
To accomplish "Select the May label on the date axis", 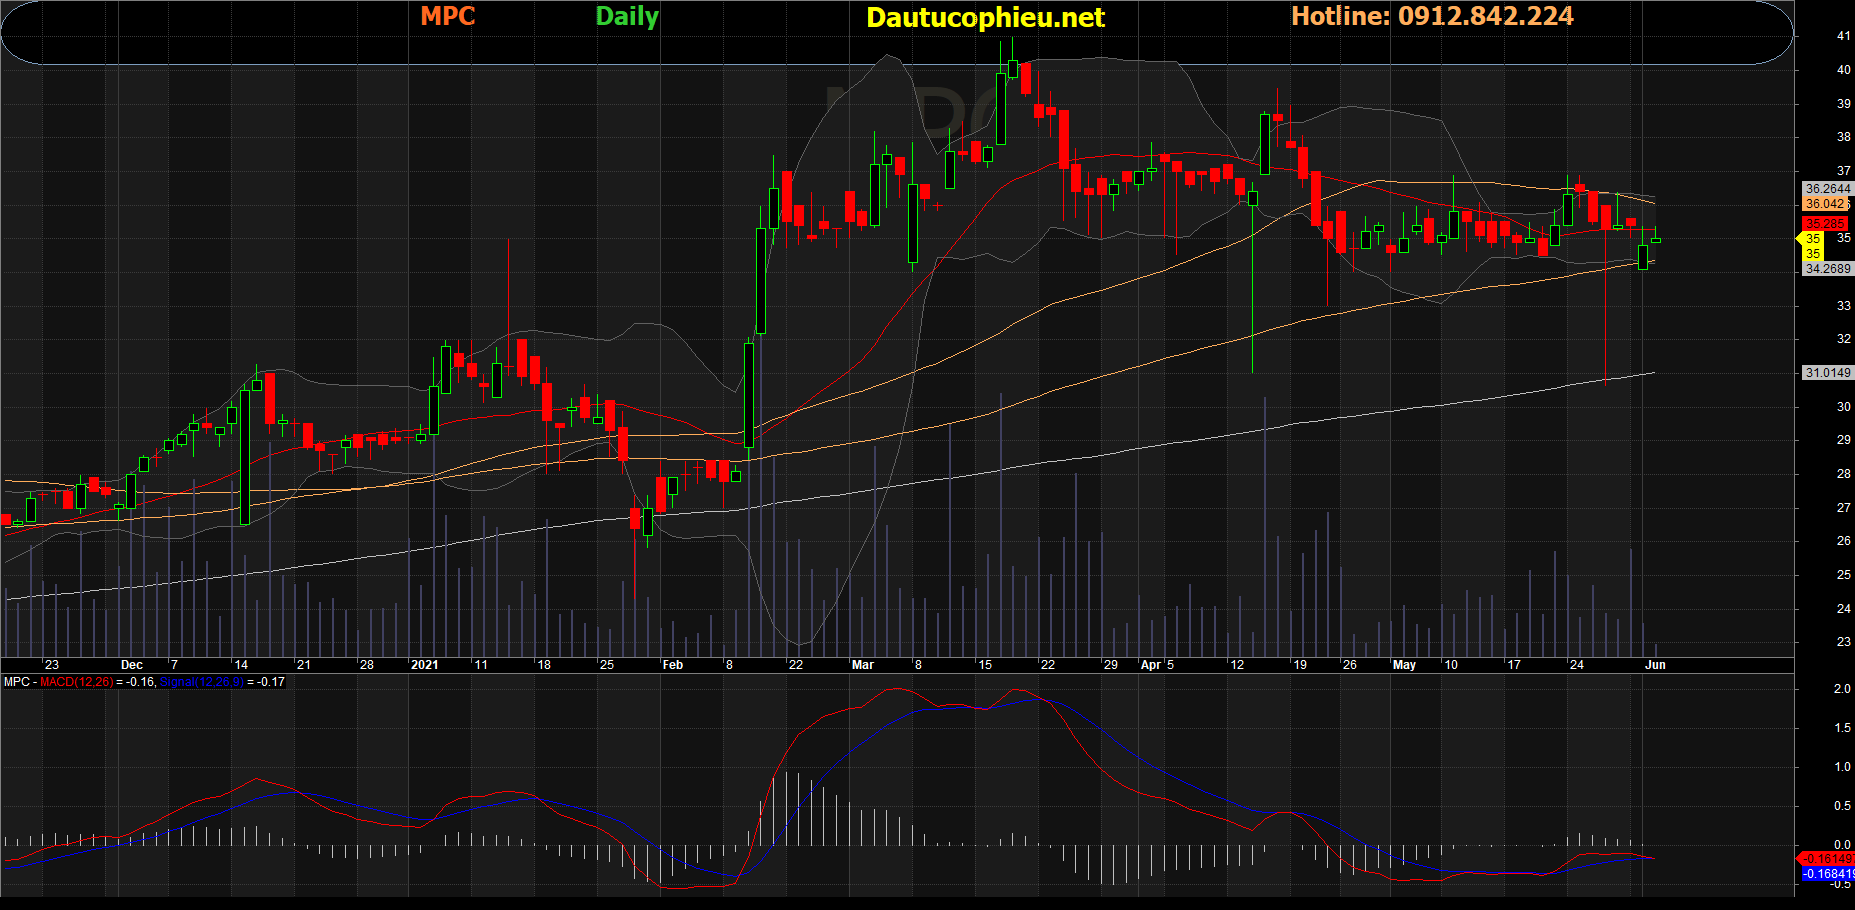I will click(x=1404, y=665).
